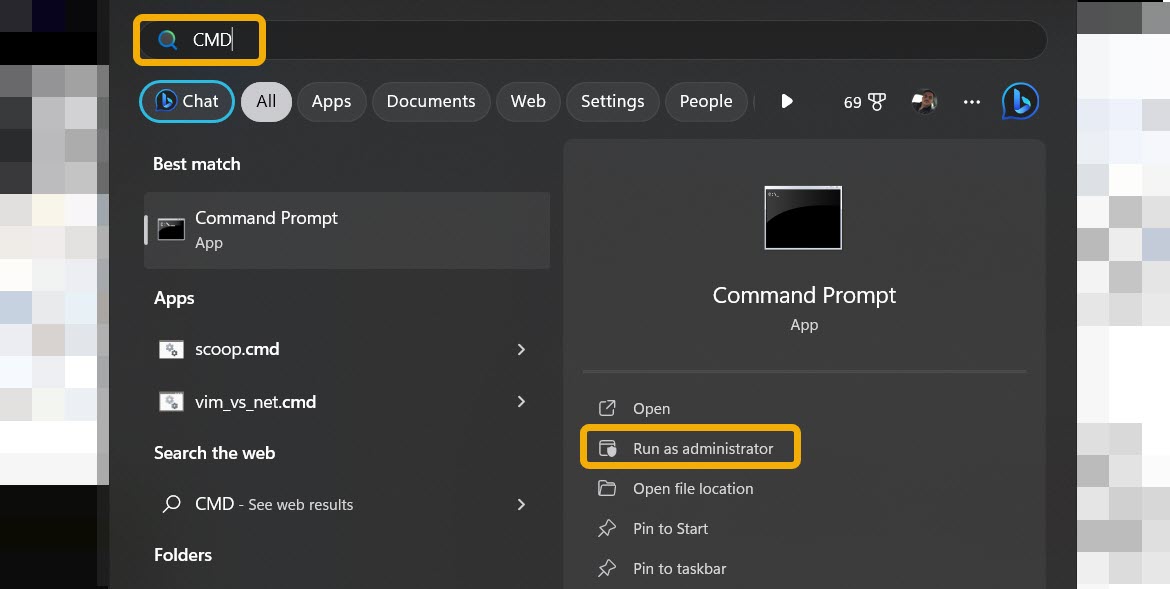Viewport: 1170px width, 589px height.
Task: Open more options via the ellipsis icon
Action: point(971,101)
